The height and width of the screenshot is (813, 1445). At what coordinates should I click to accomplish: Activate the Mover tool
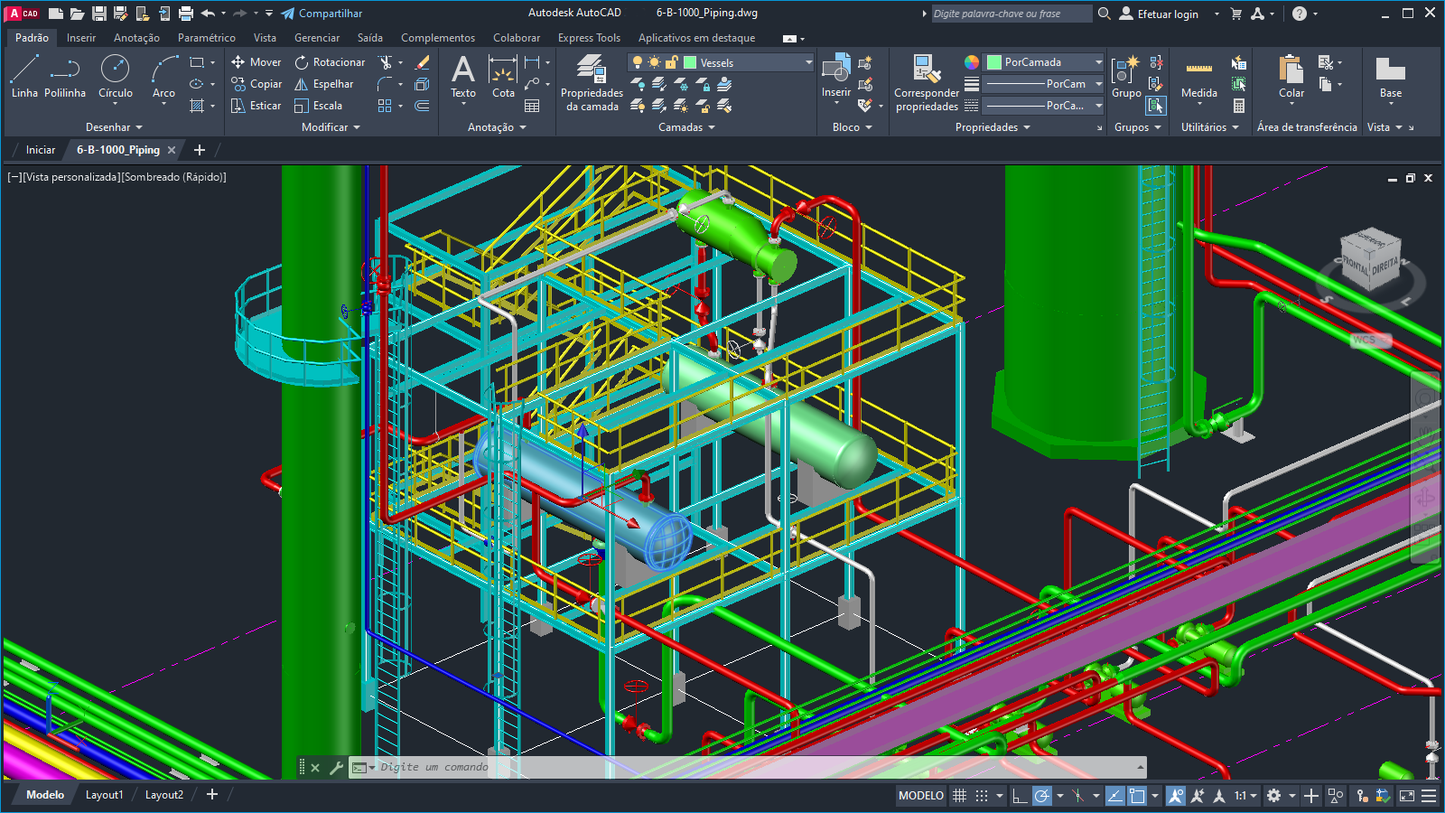[256, 62]
